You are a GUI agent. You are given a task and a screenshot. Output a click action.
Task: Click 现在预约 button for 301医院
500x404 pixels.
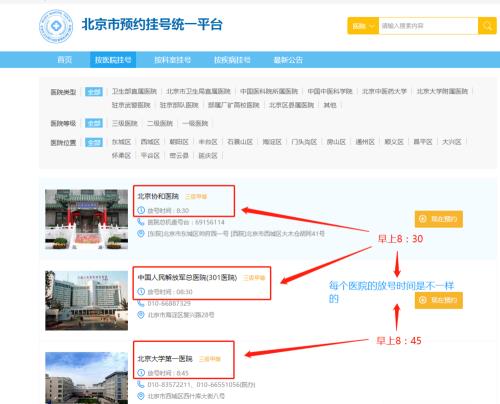439,300
